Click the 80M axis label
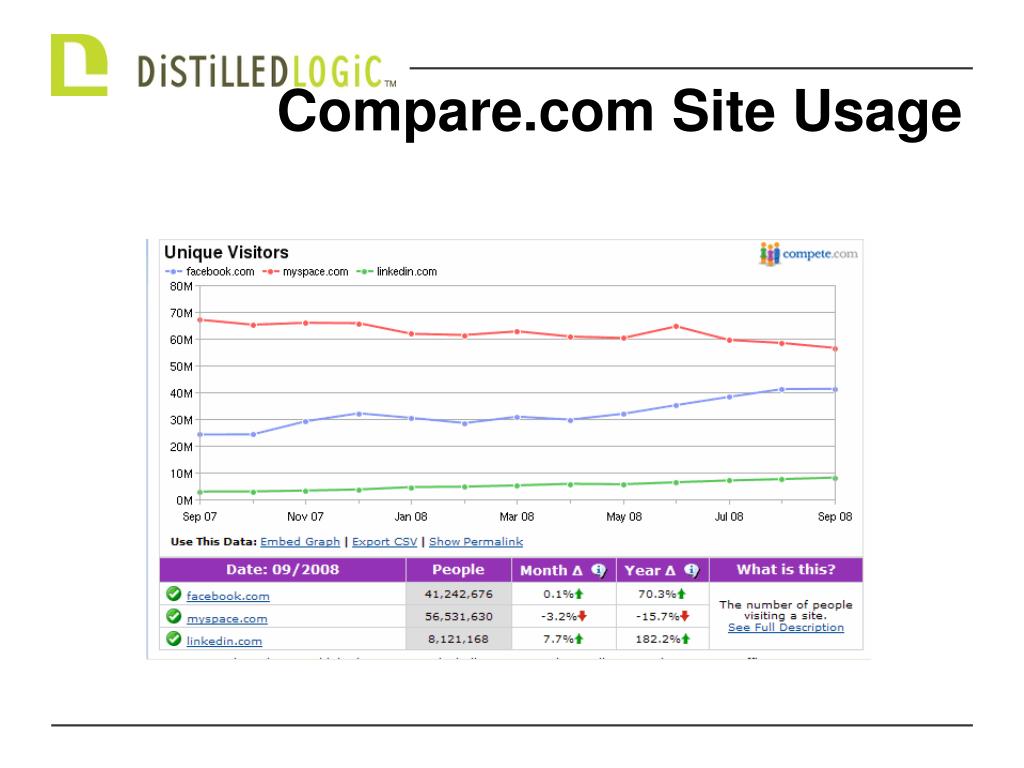The height and width of the screenshot is (768, 1024). (x=181, y=286)
